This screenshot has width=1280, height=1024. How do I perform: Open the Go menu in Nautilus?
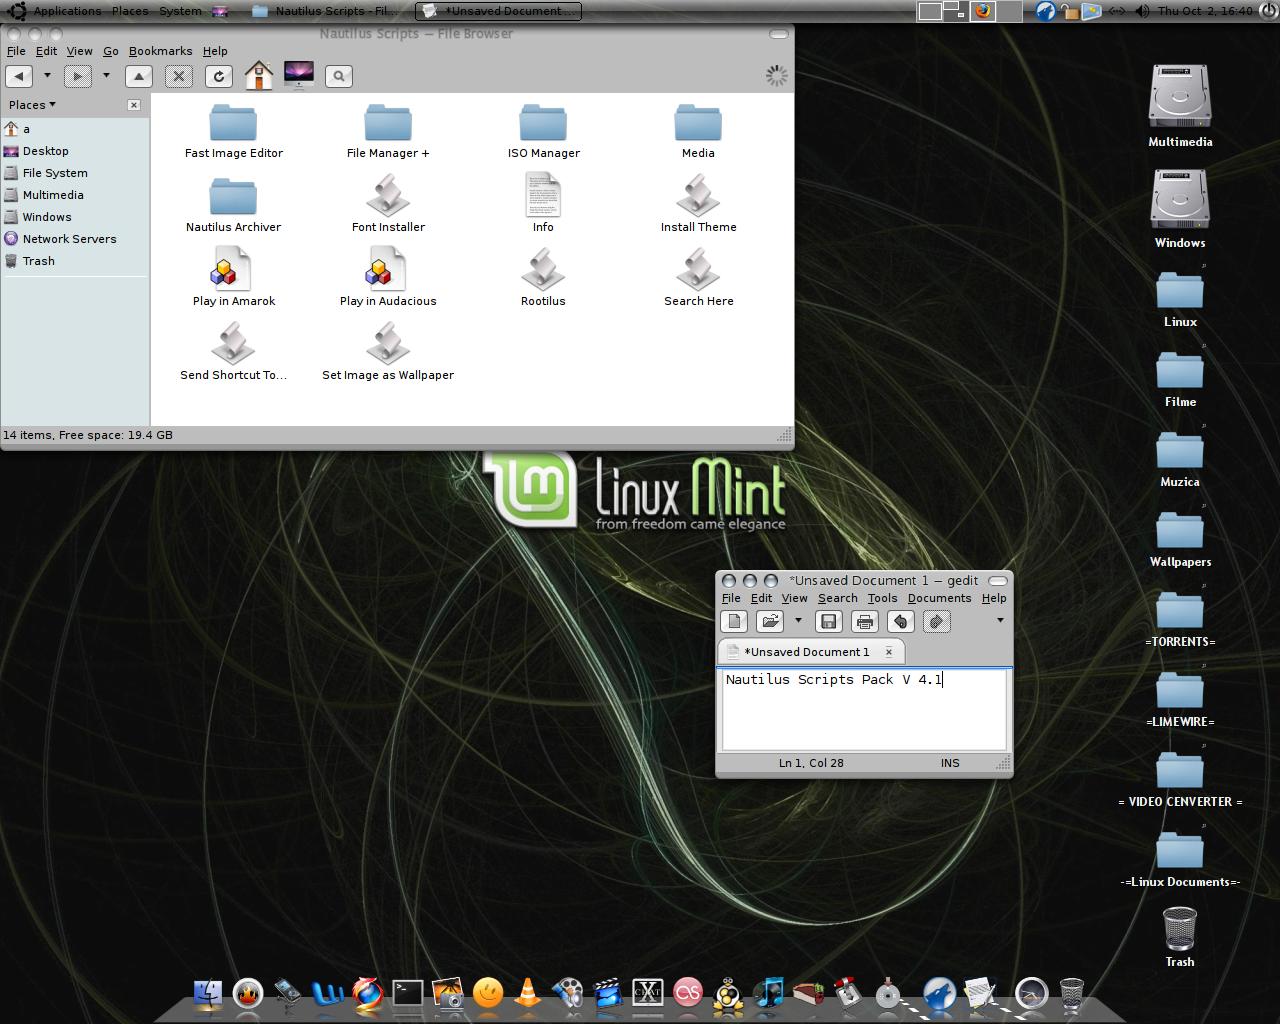point(111,51)
